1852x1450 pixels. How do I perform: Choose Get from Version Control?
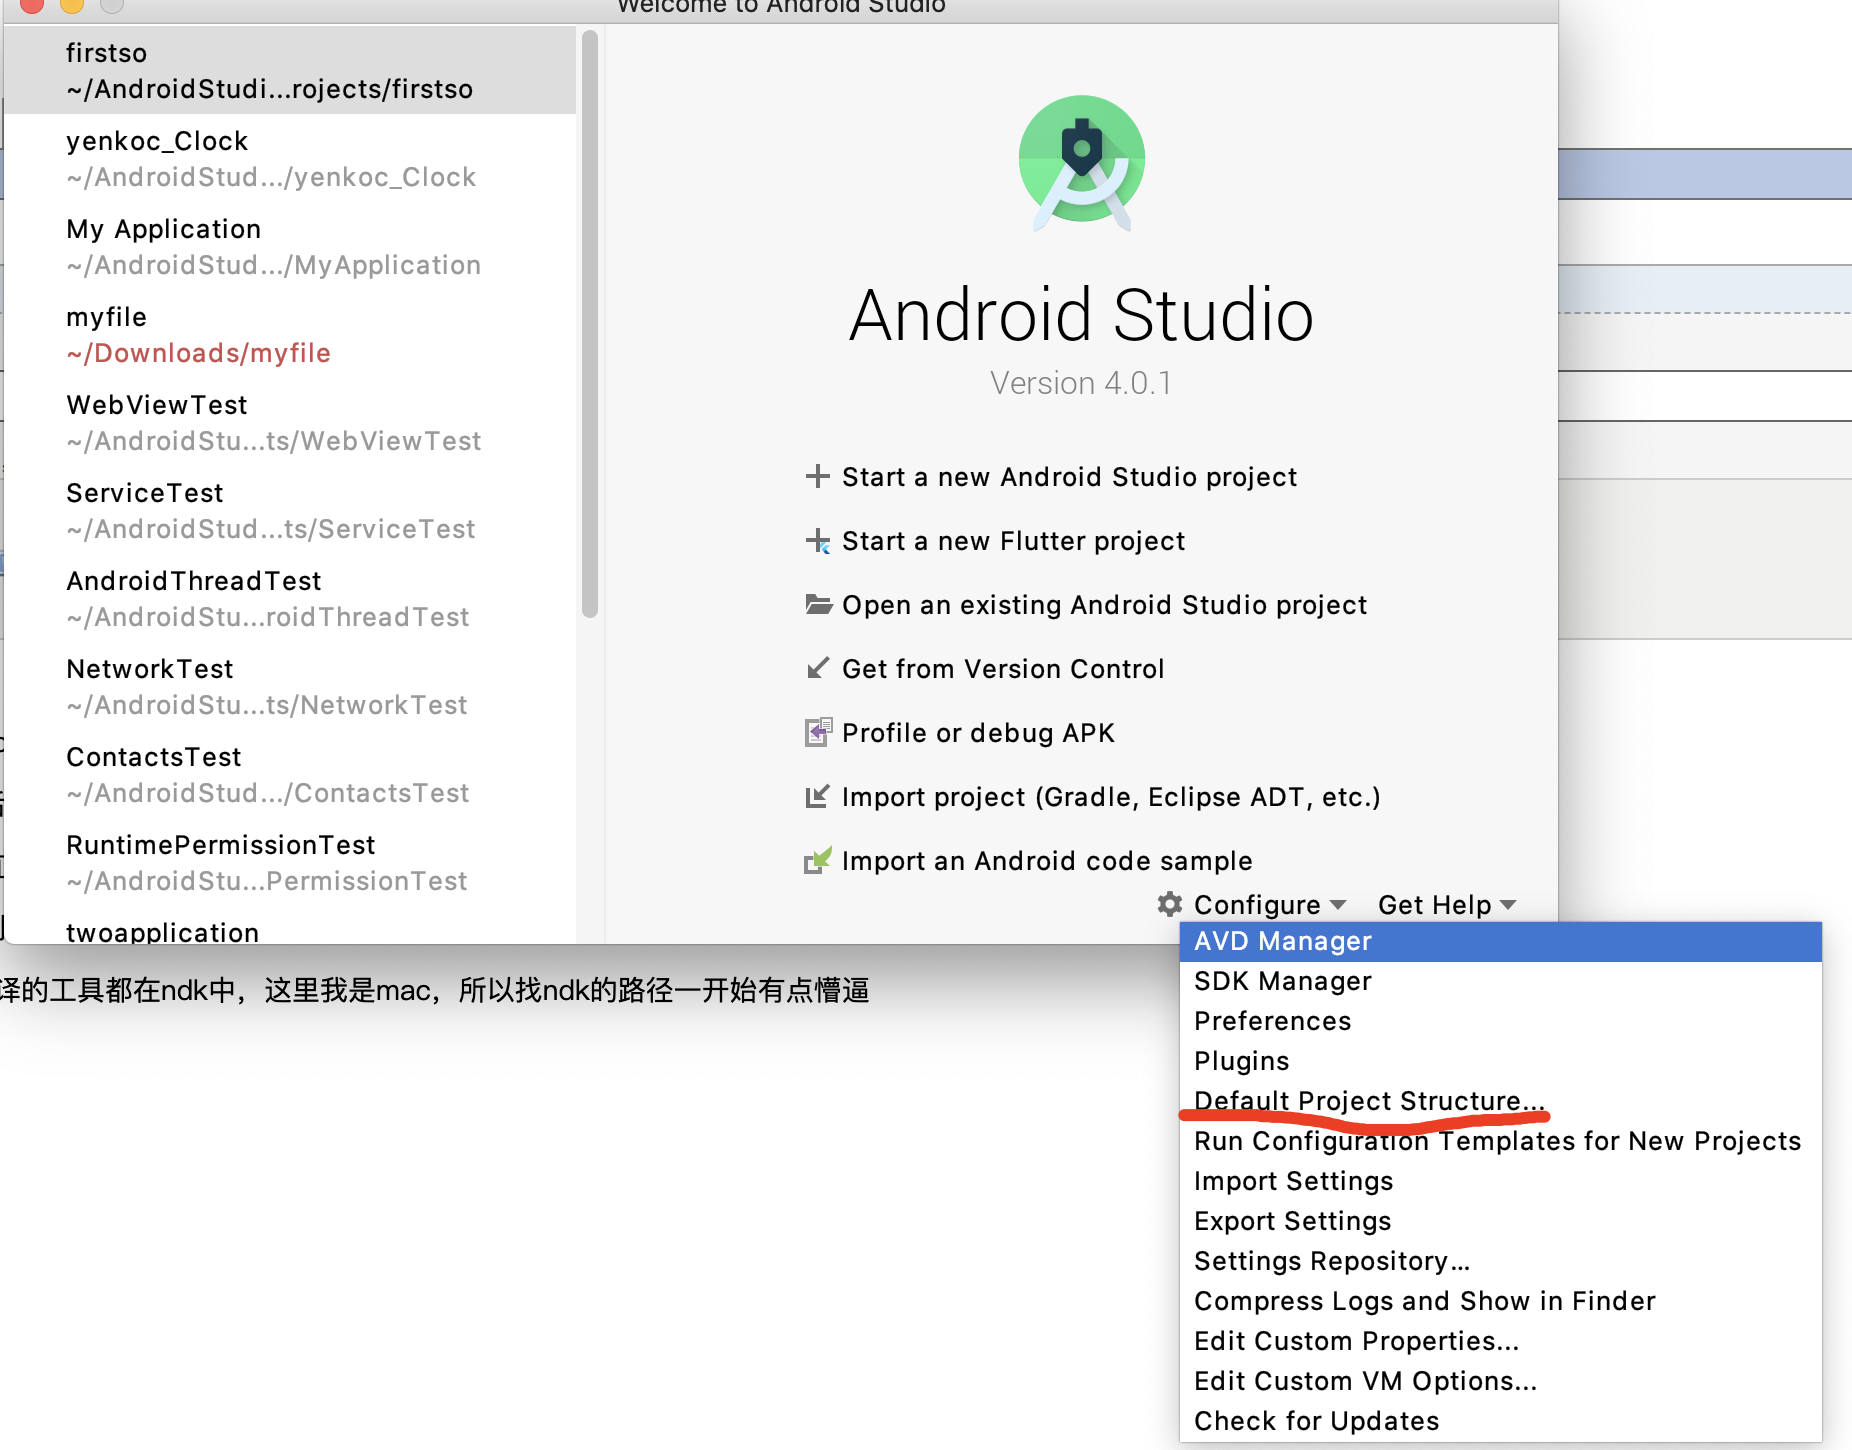click(x=1003, y=669)
